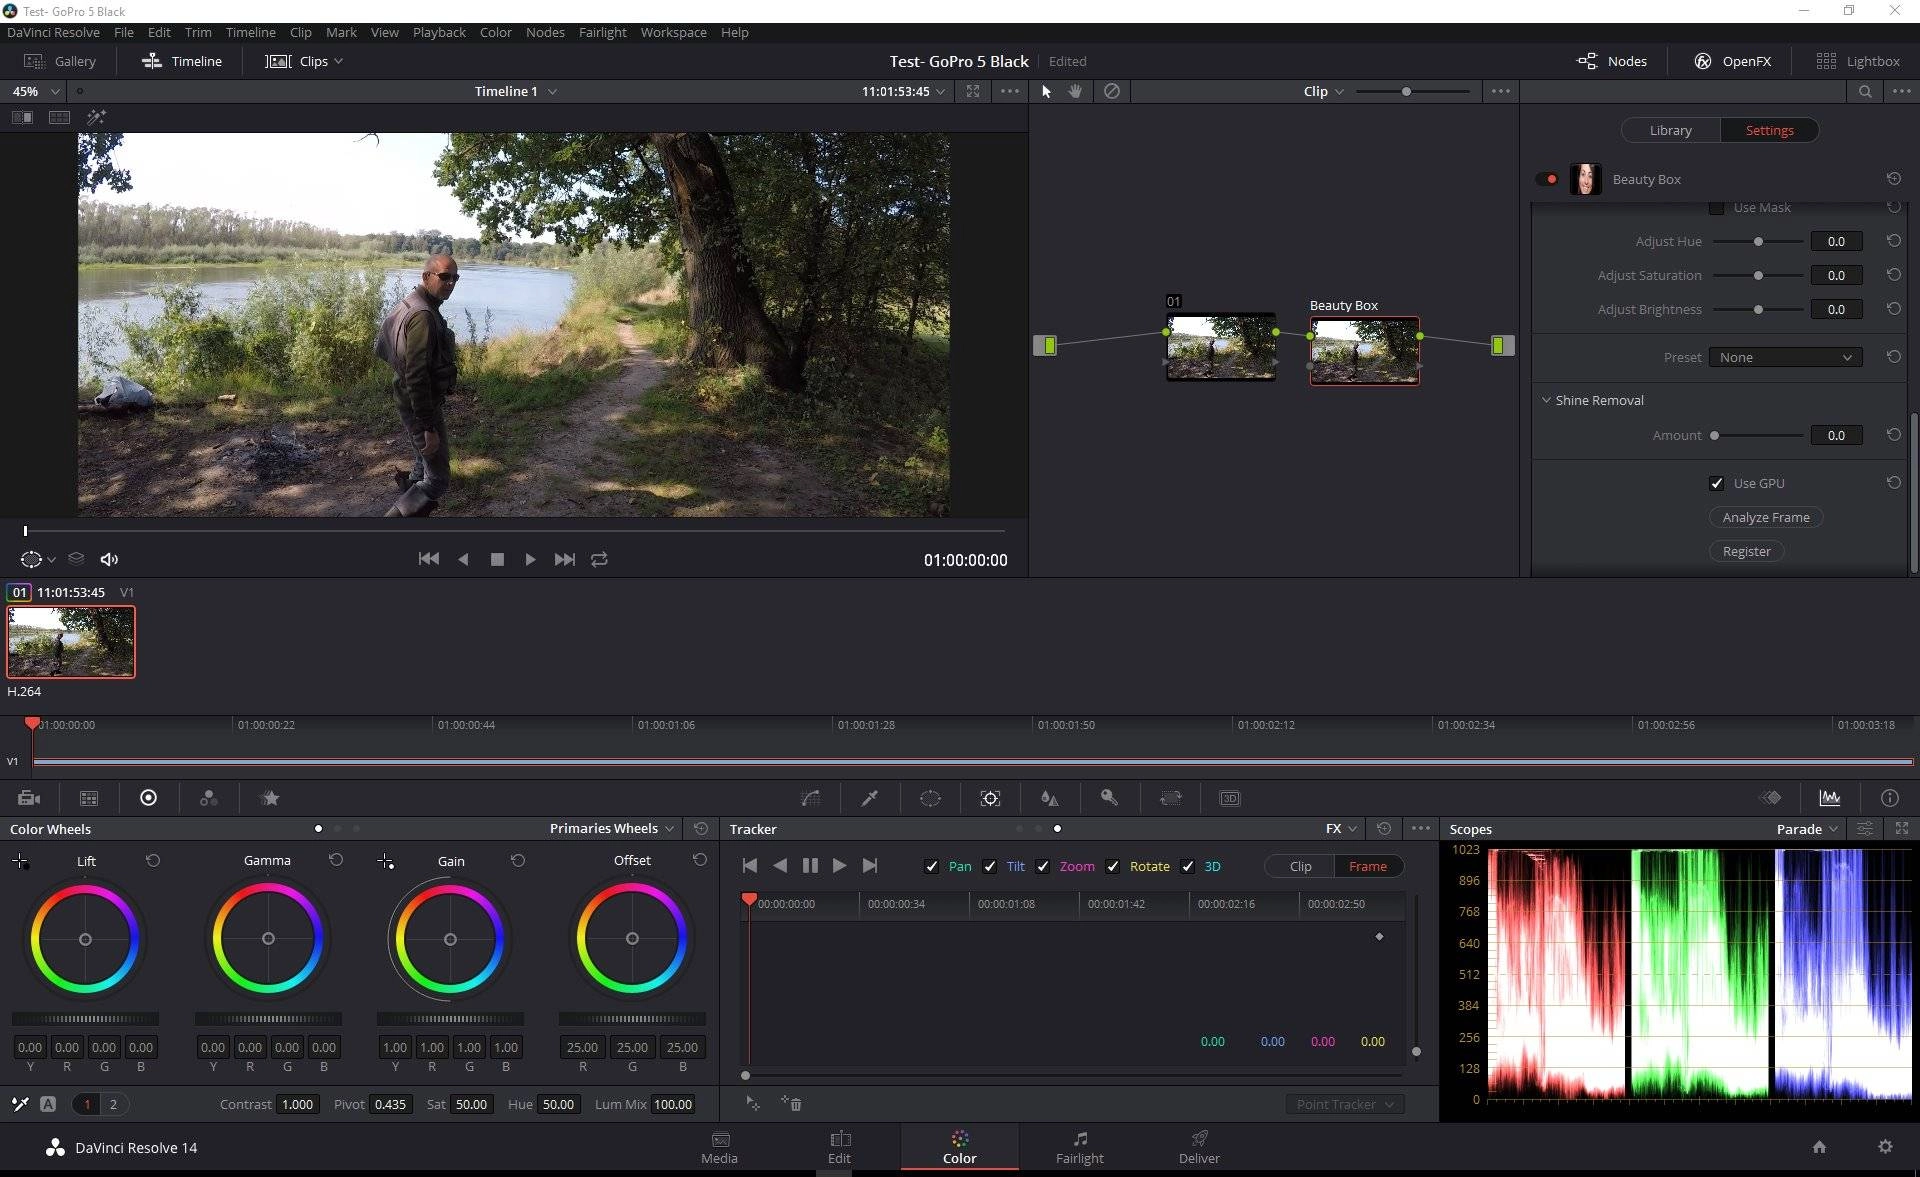This screenshot has width=1920, height=1177.
Task: Switch tracker to Clip mode
Action: (1300, 866)
